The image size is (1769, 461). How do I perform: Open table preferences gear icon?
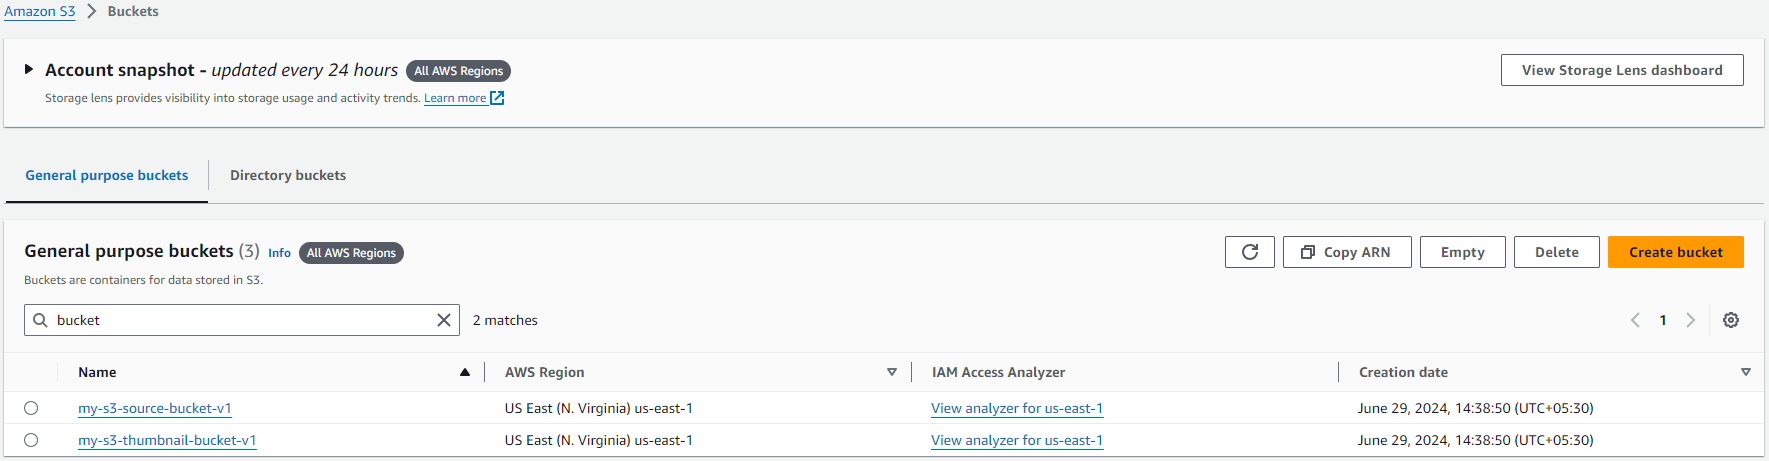1731,320
